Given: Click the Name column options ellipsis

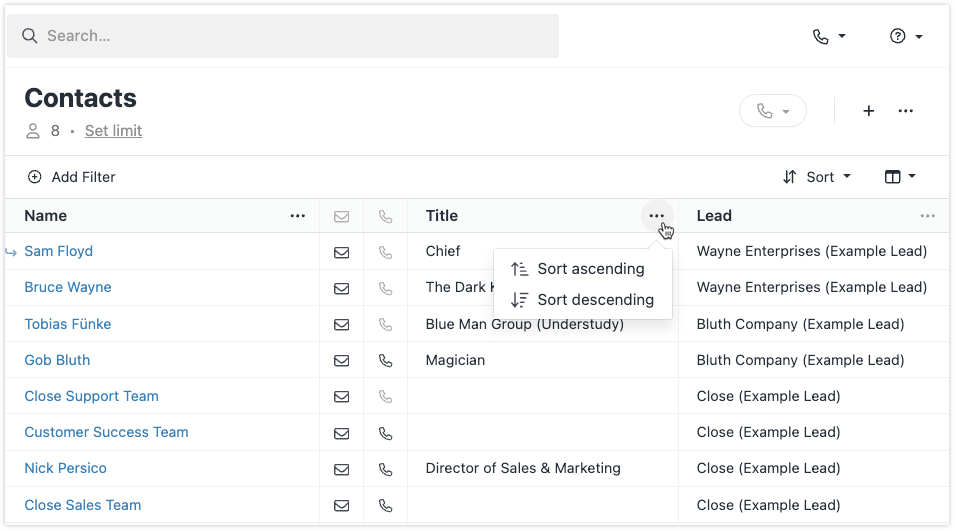Looking at the screenshot, I should (x=298, y=216).
